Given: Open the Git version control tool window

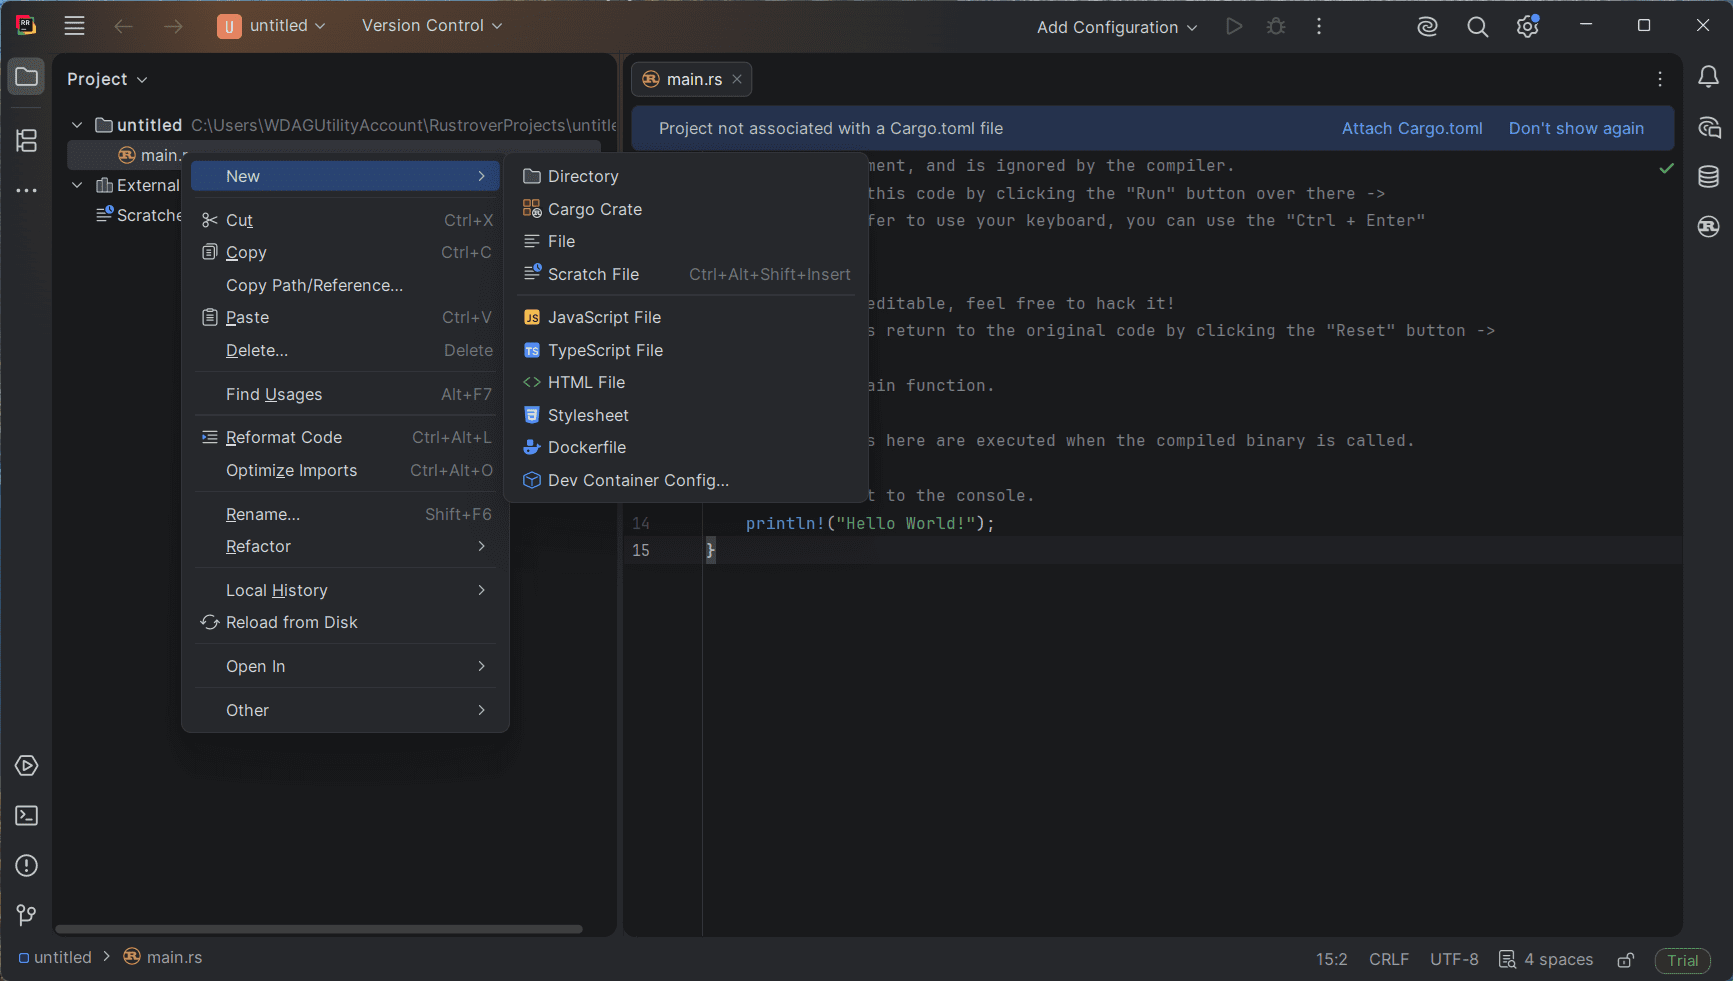Looking at the screenshot, I should 27,915.
